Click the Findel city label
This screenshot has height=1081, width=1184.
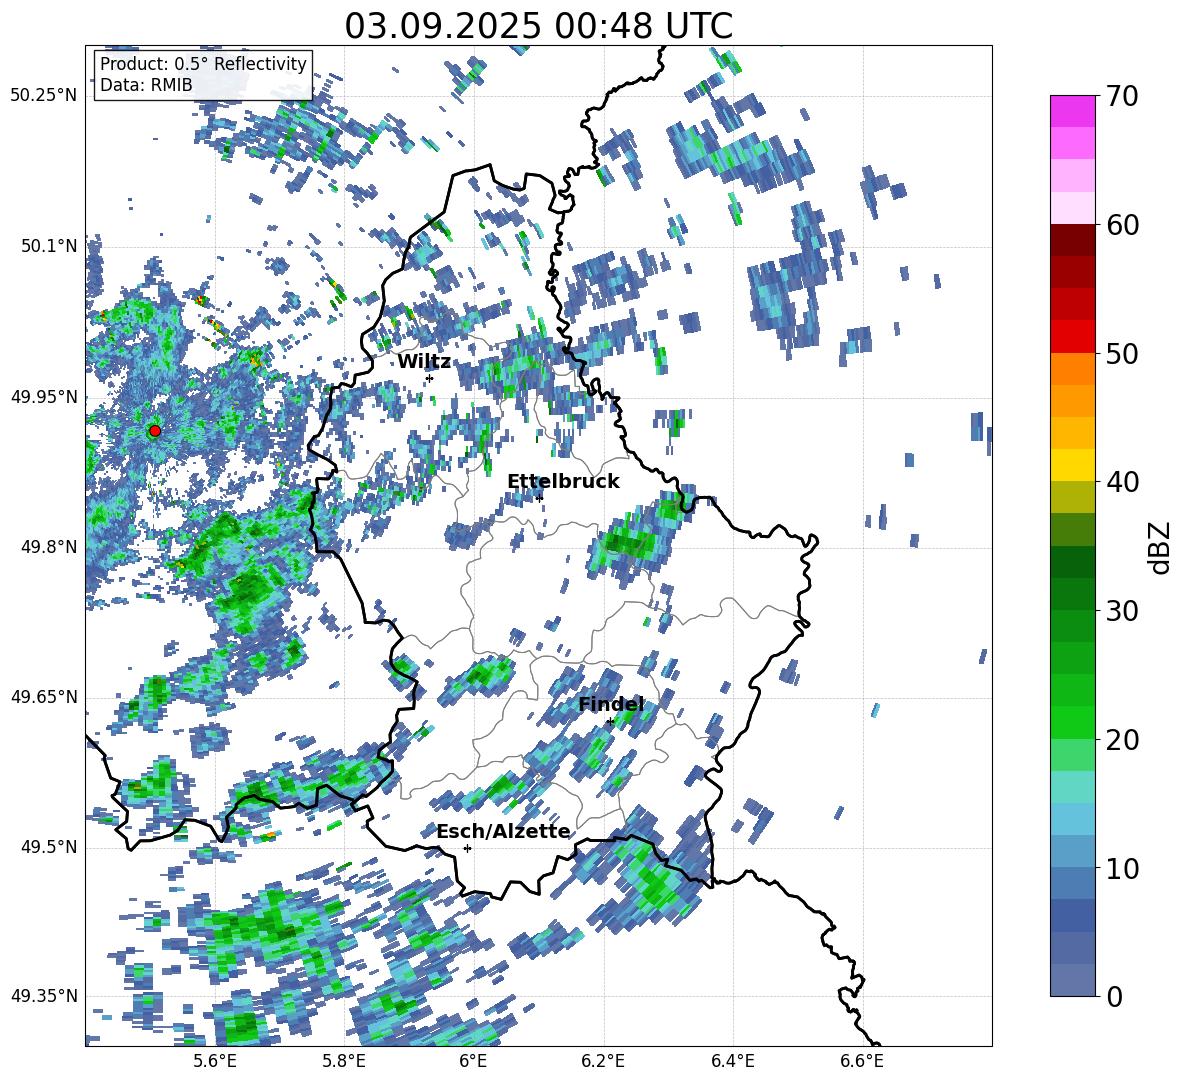(x=611, y=704)
